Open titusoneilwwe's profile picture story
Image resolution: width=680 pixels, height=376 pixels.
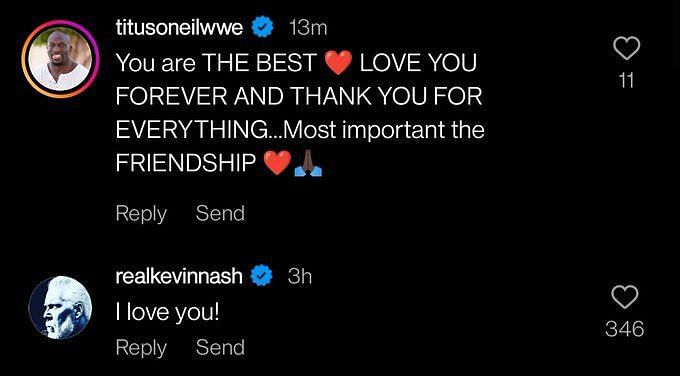point(60,59)
